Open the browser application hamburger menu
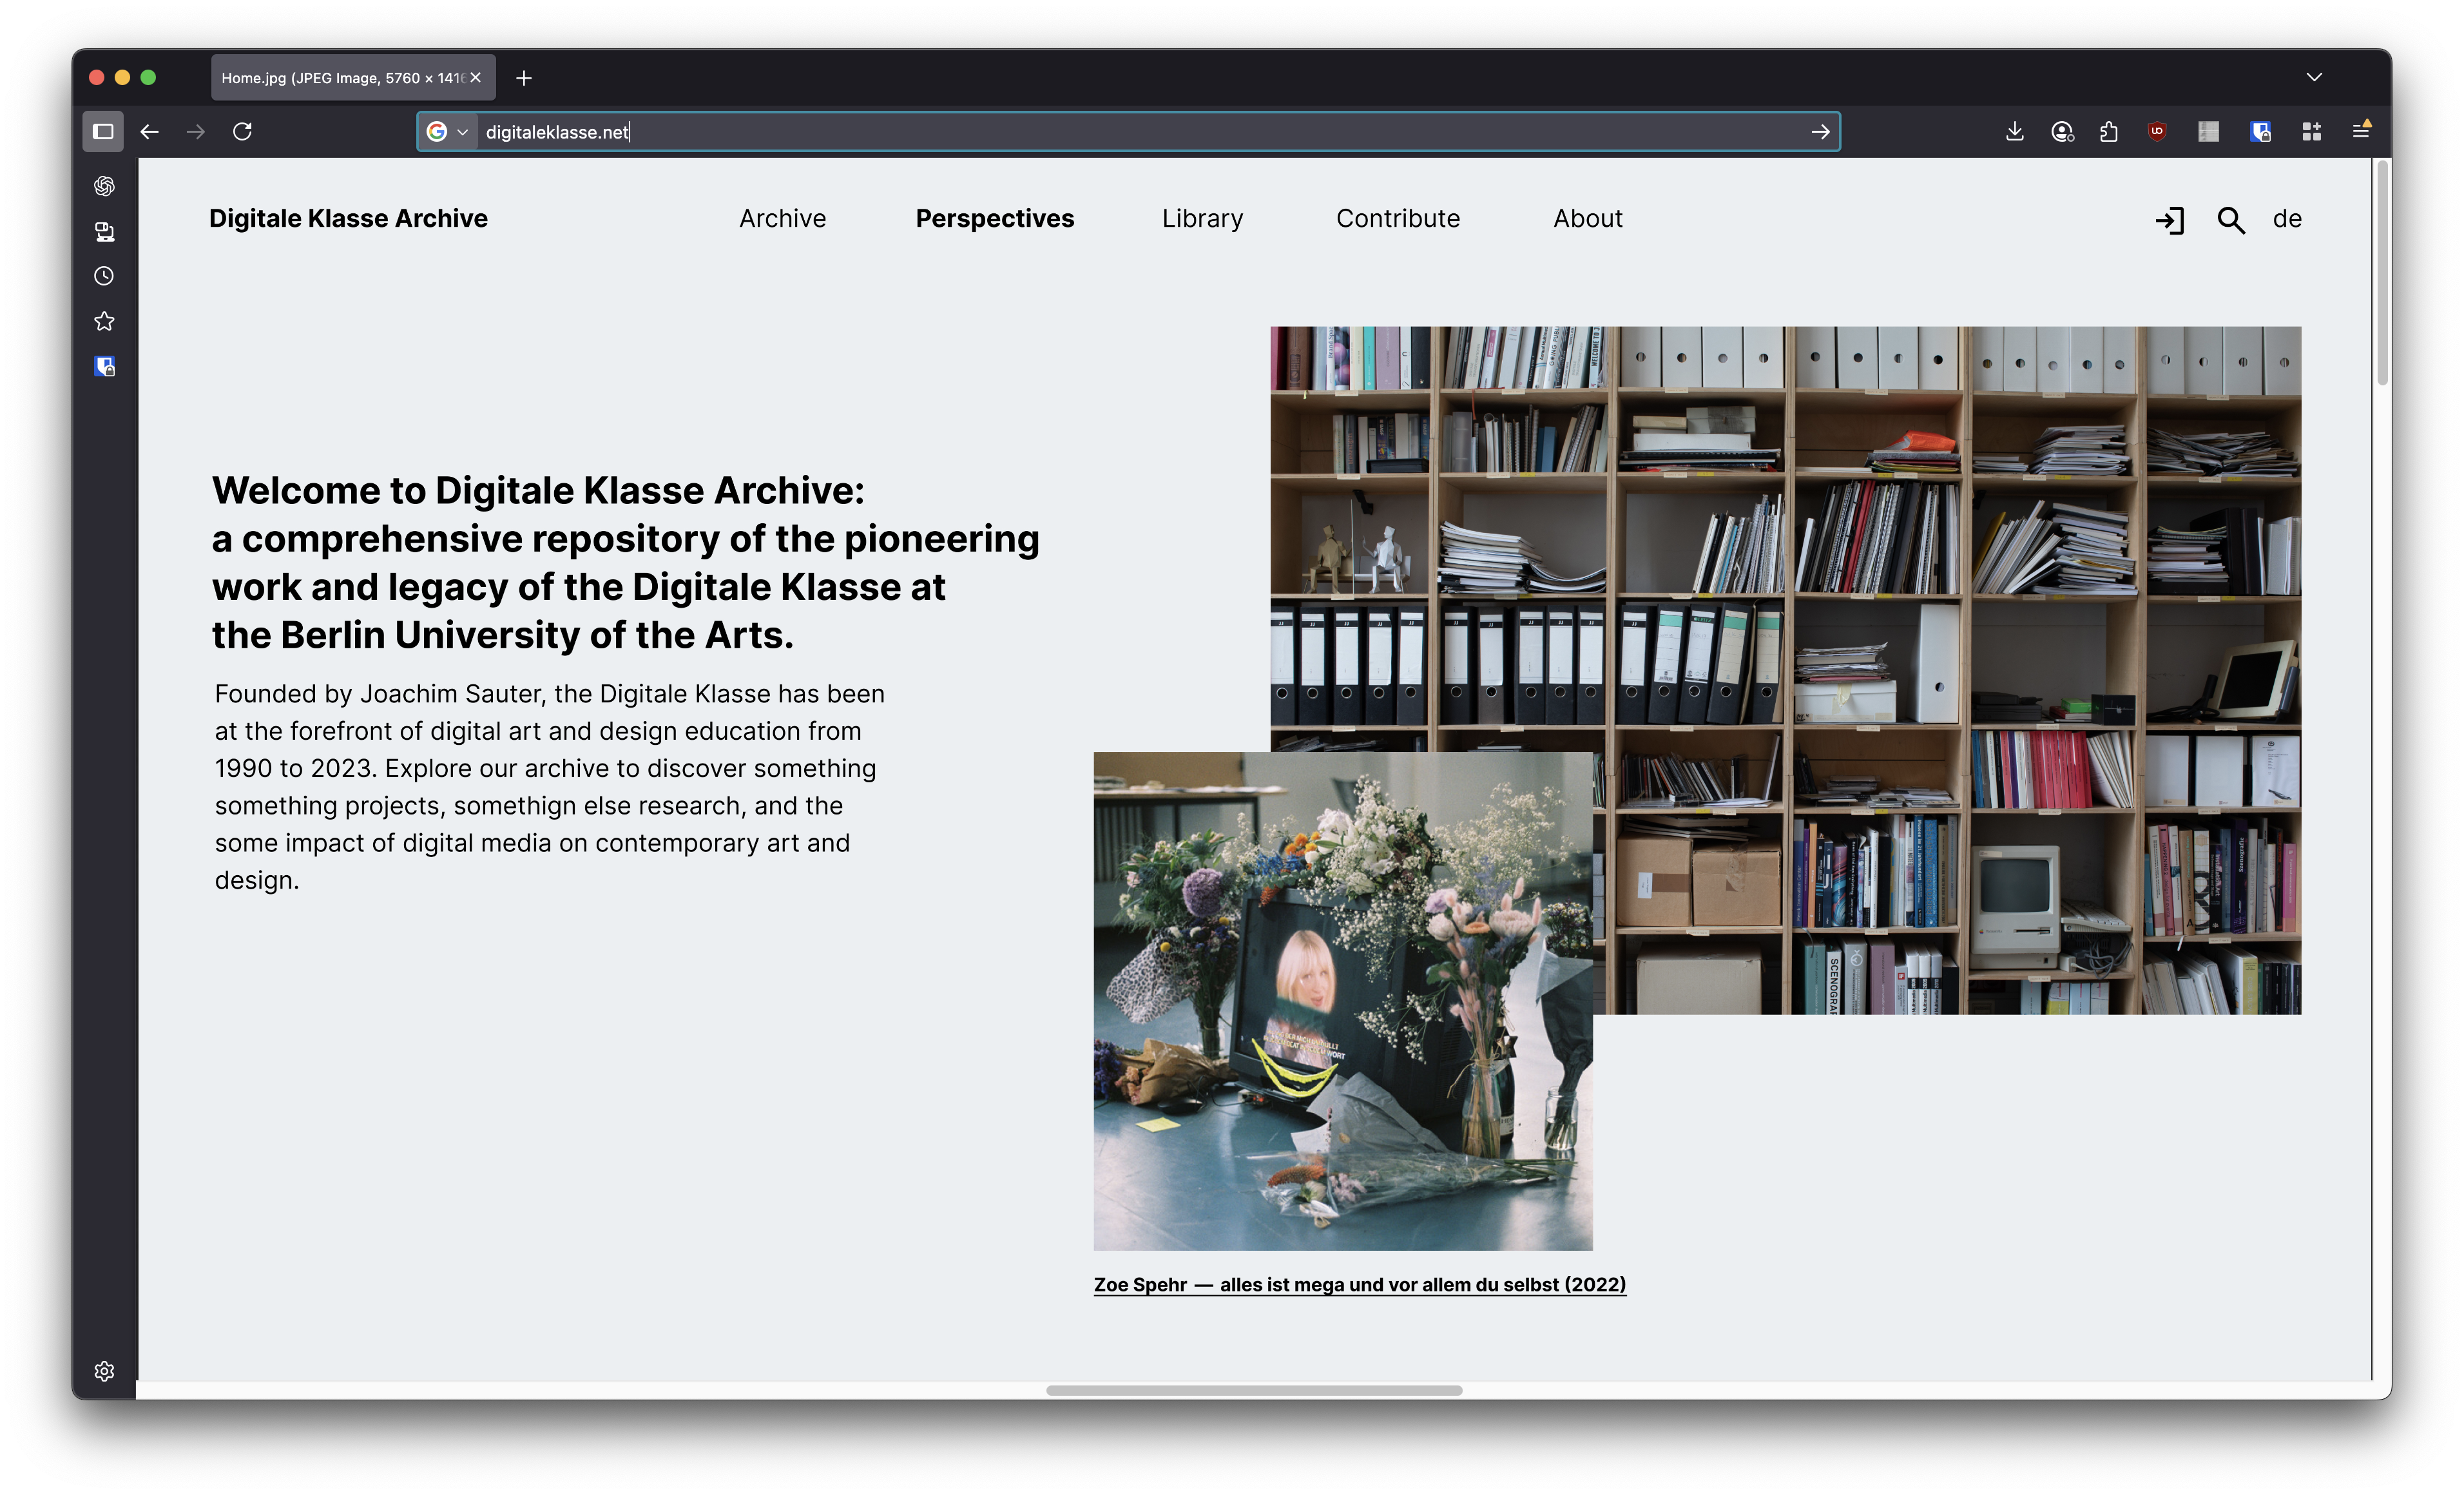This screenshot has height=1495, width=2464. [x=2361, y=131]
